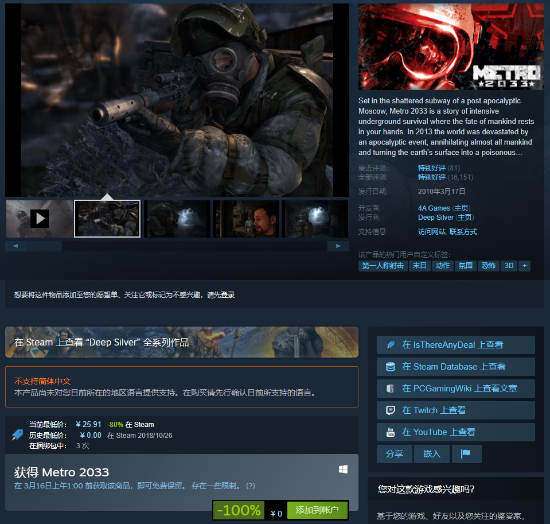This screenshot has width=550, height=524.
Task: Click the Steam Database icon
Action: [390, 367]
